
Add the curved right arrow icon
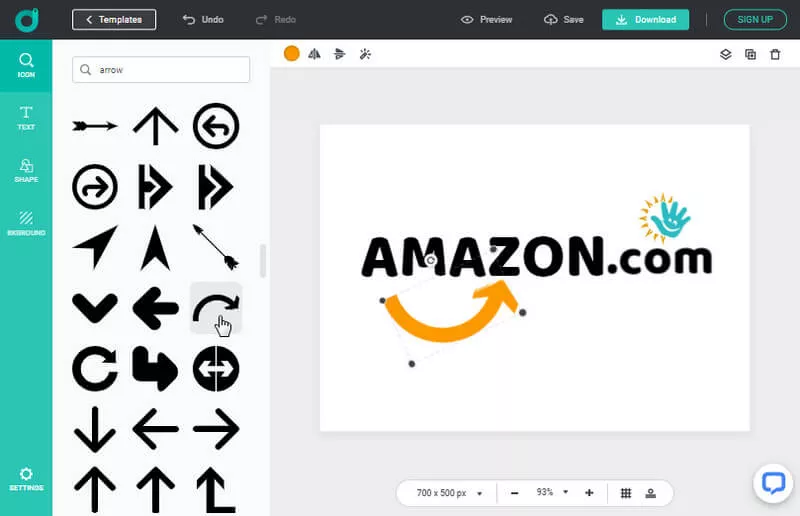[216, 308]
